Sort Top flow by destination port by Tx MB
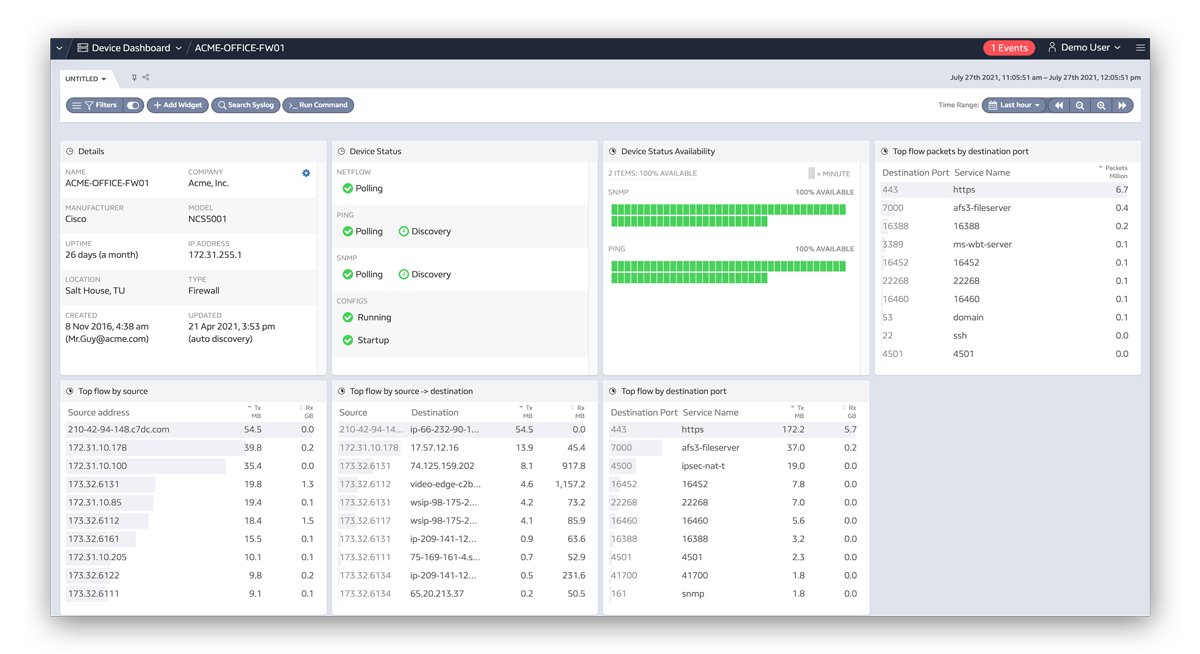 coord(799,411)
